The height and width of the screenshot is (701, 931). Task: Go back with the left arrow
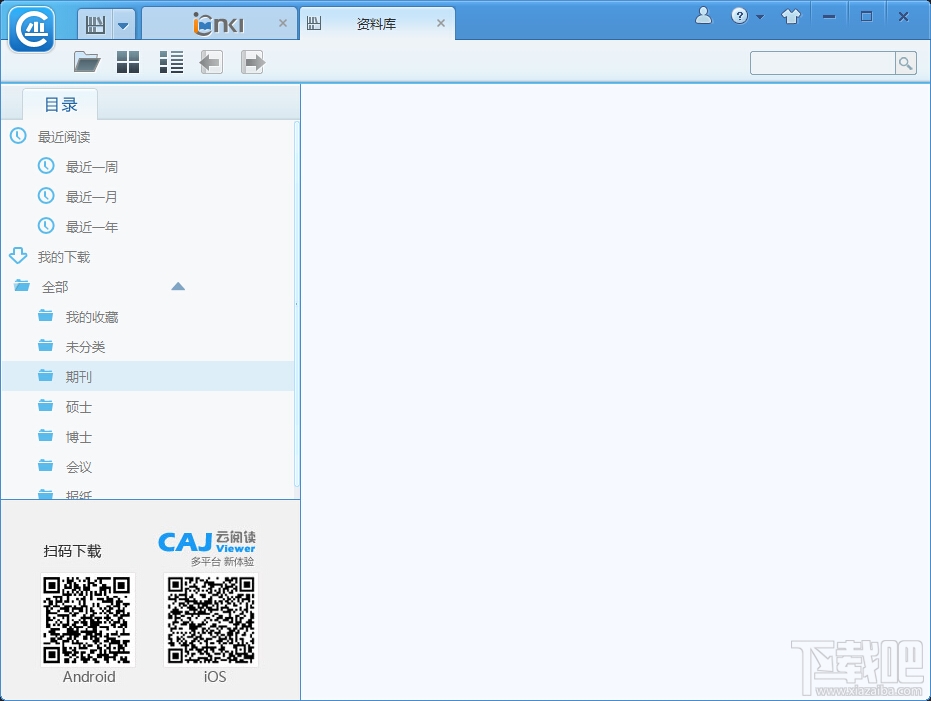211,62
